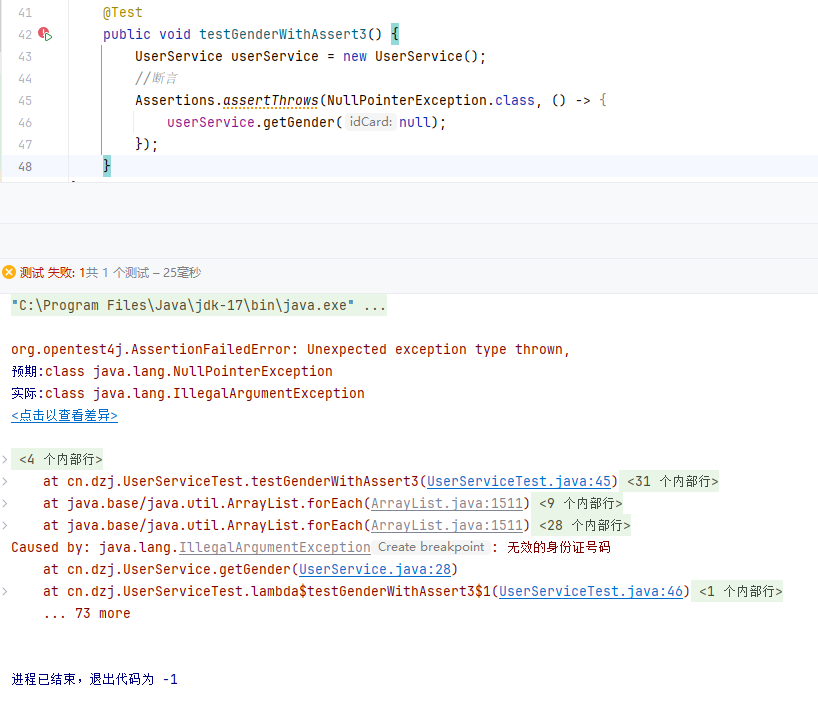Expand chevron beside testGenderWithAssert3 stack line
This screenshot has width=818, height=701.
5,481
